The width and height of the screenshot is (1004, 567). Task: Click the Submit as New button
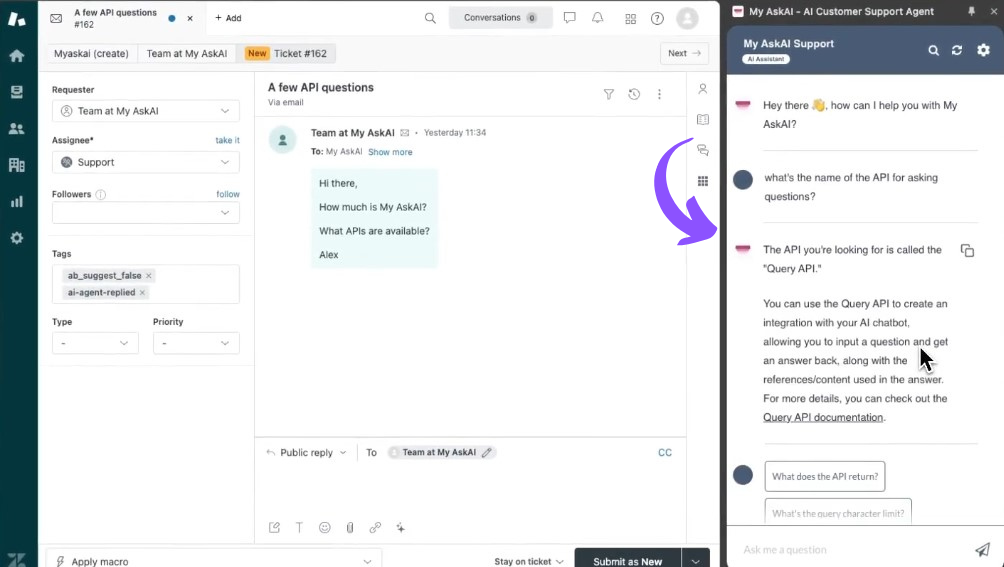[x=627, y=561]
